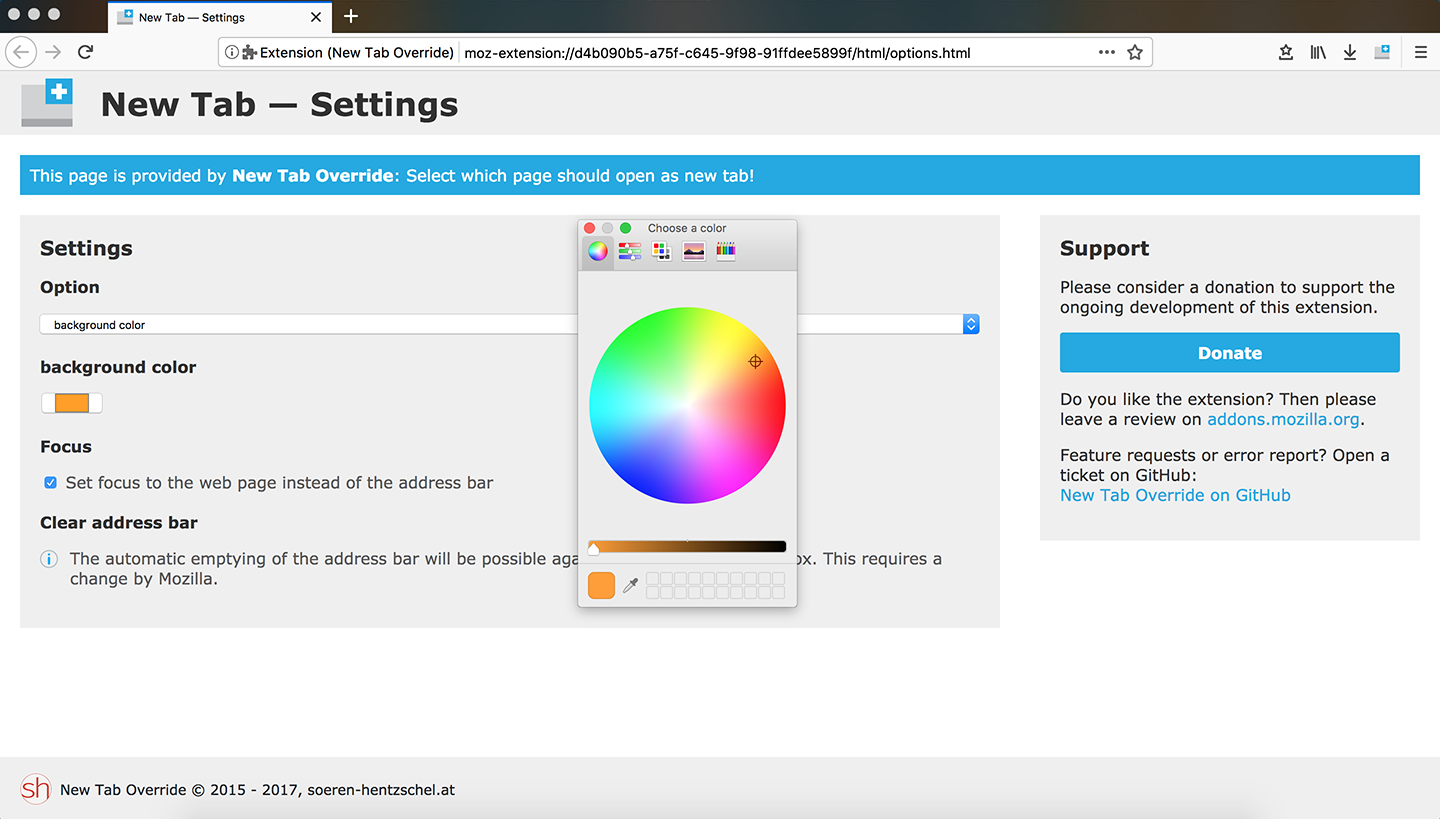Open a new browser tab
The width and height of the screenshot is (1440, 819).
pos(351,17)
